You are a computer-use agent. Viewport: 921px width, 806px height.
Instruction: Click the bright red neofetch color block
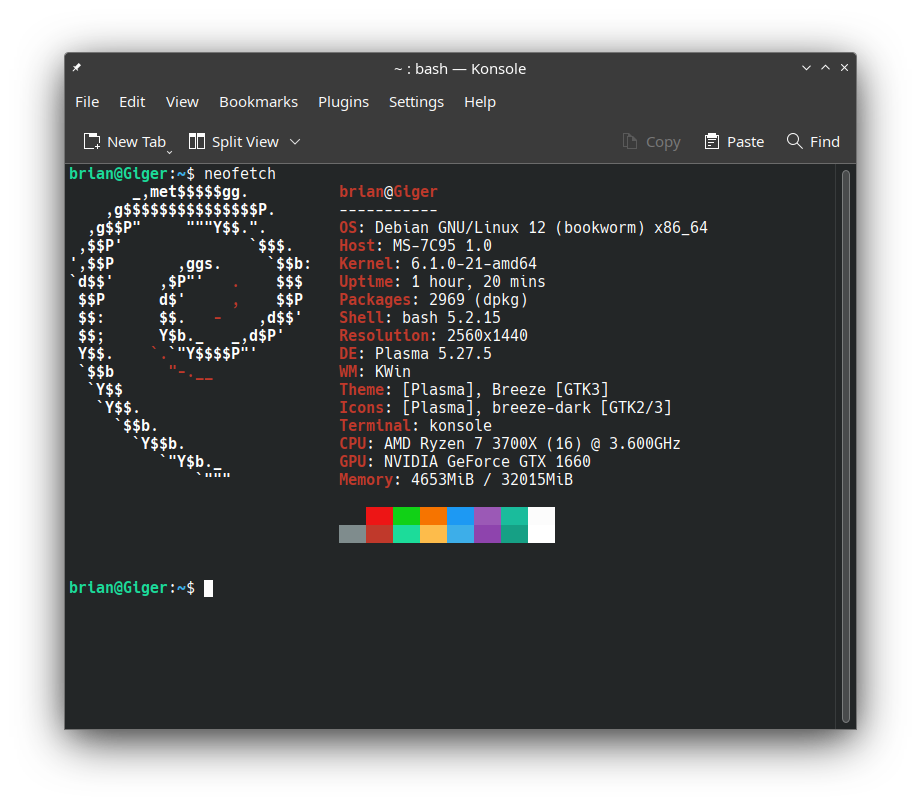tap(379, 516)
